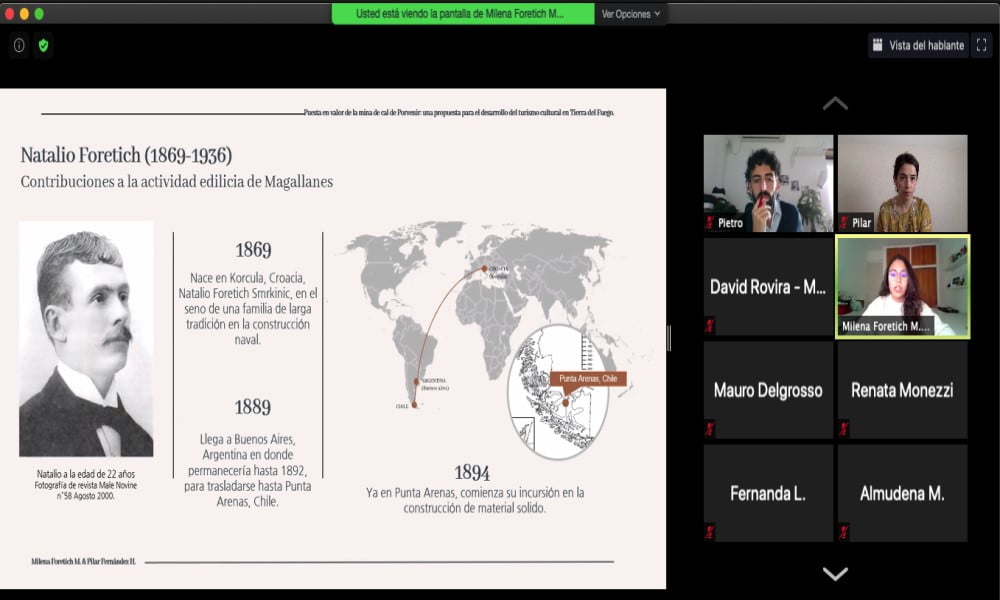Select Pietro's video thumbnail

click(x=768, y=182)
